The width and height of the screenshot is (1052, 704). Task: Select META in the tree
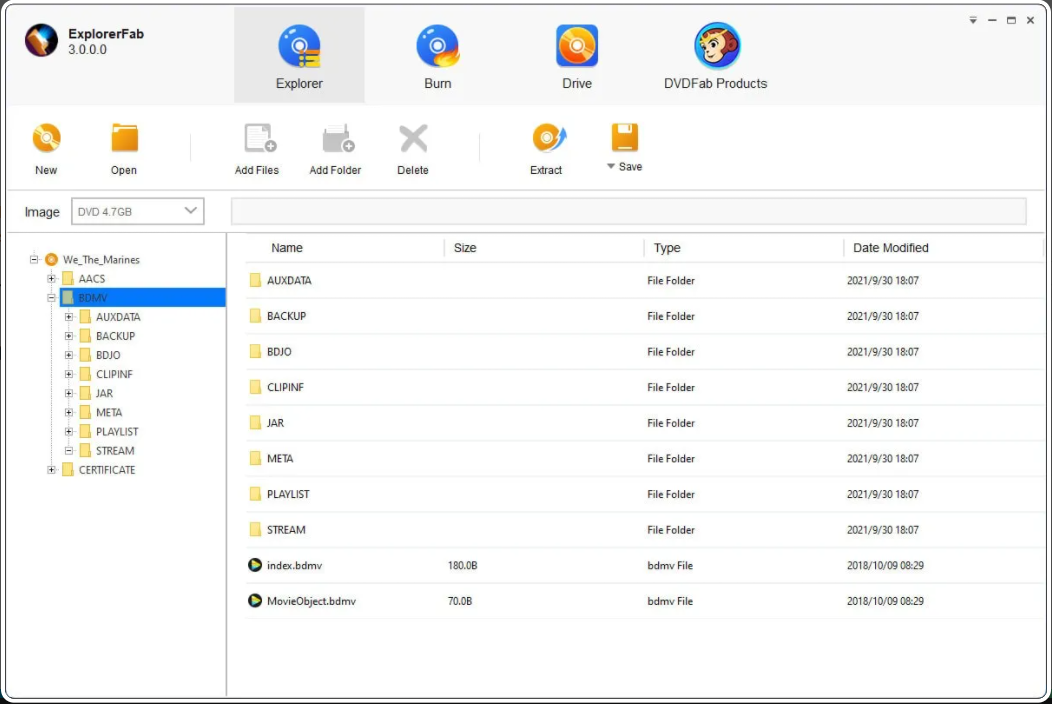109,412
